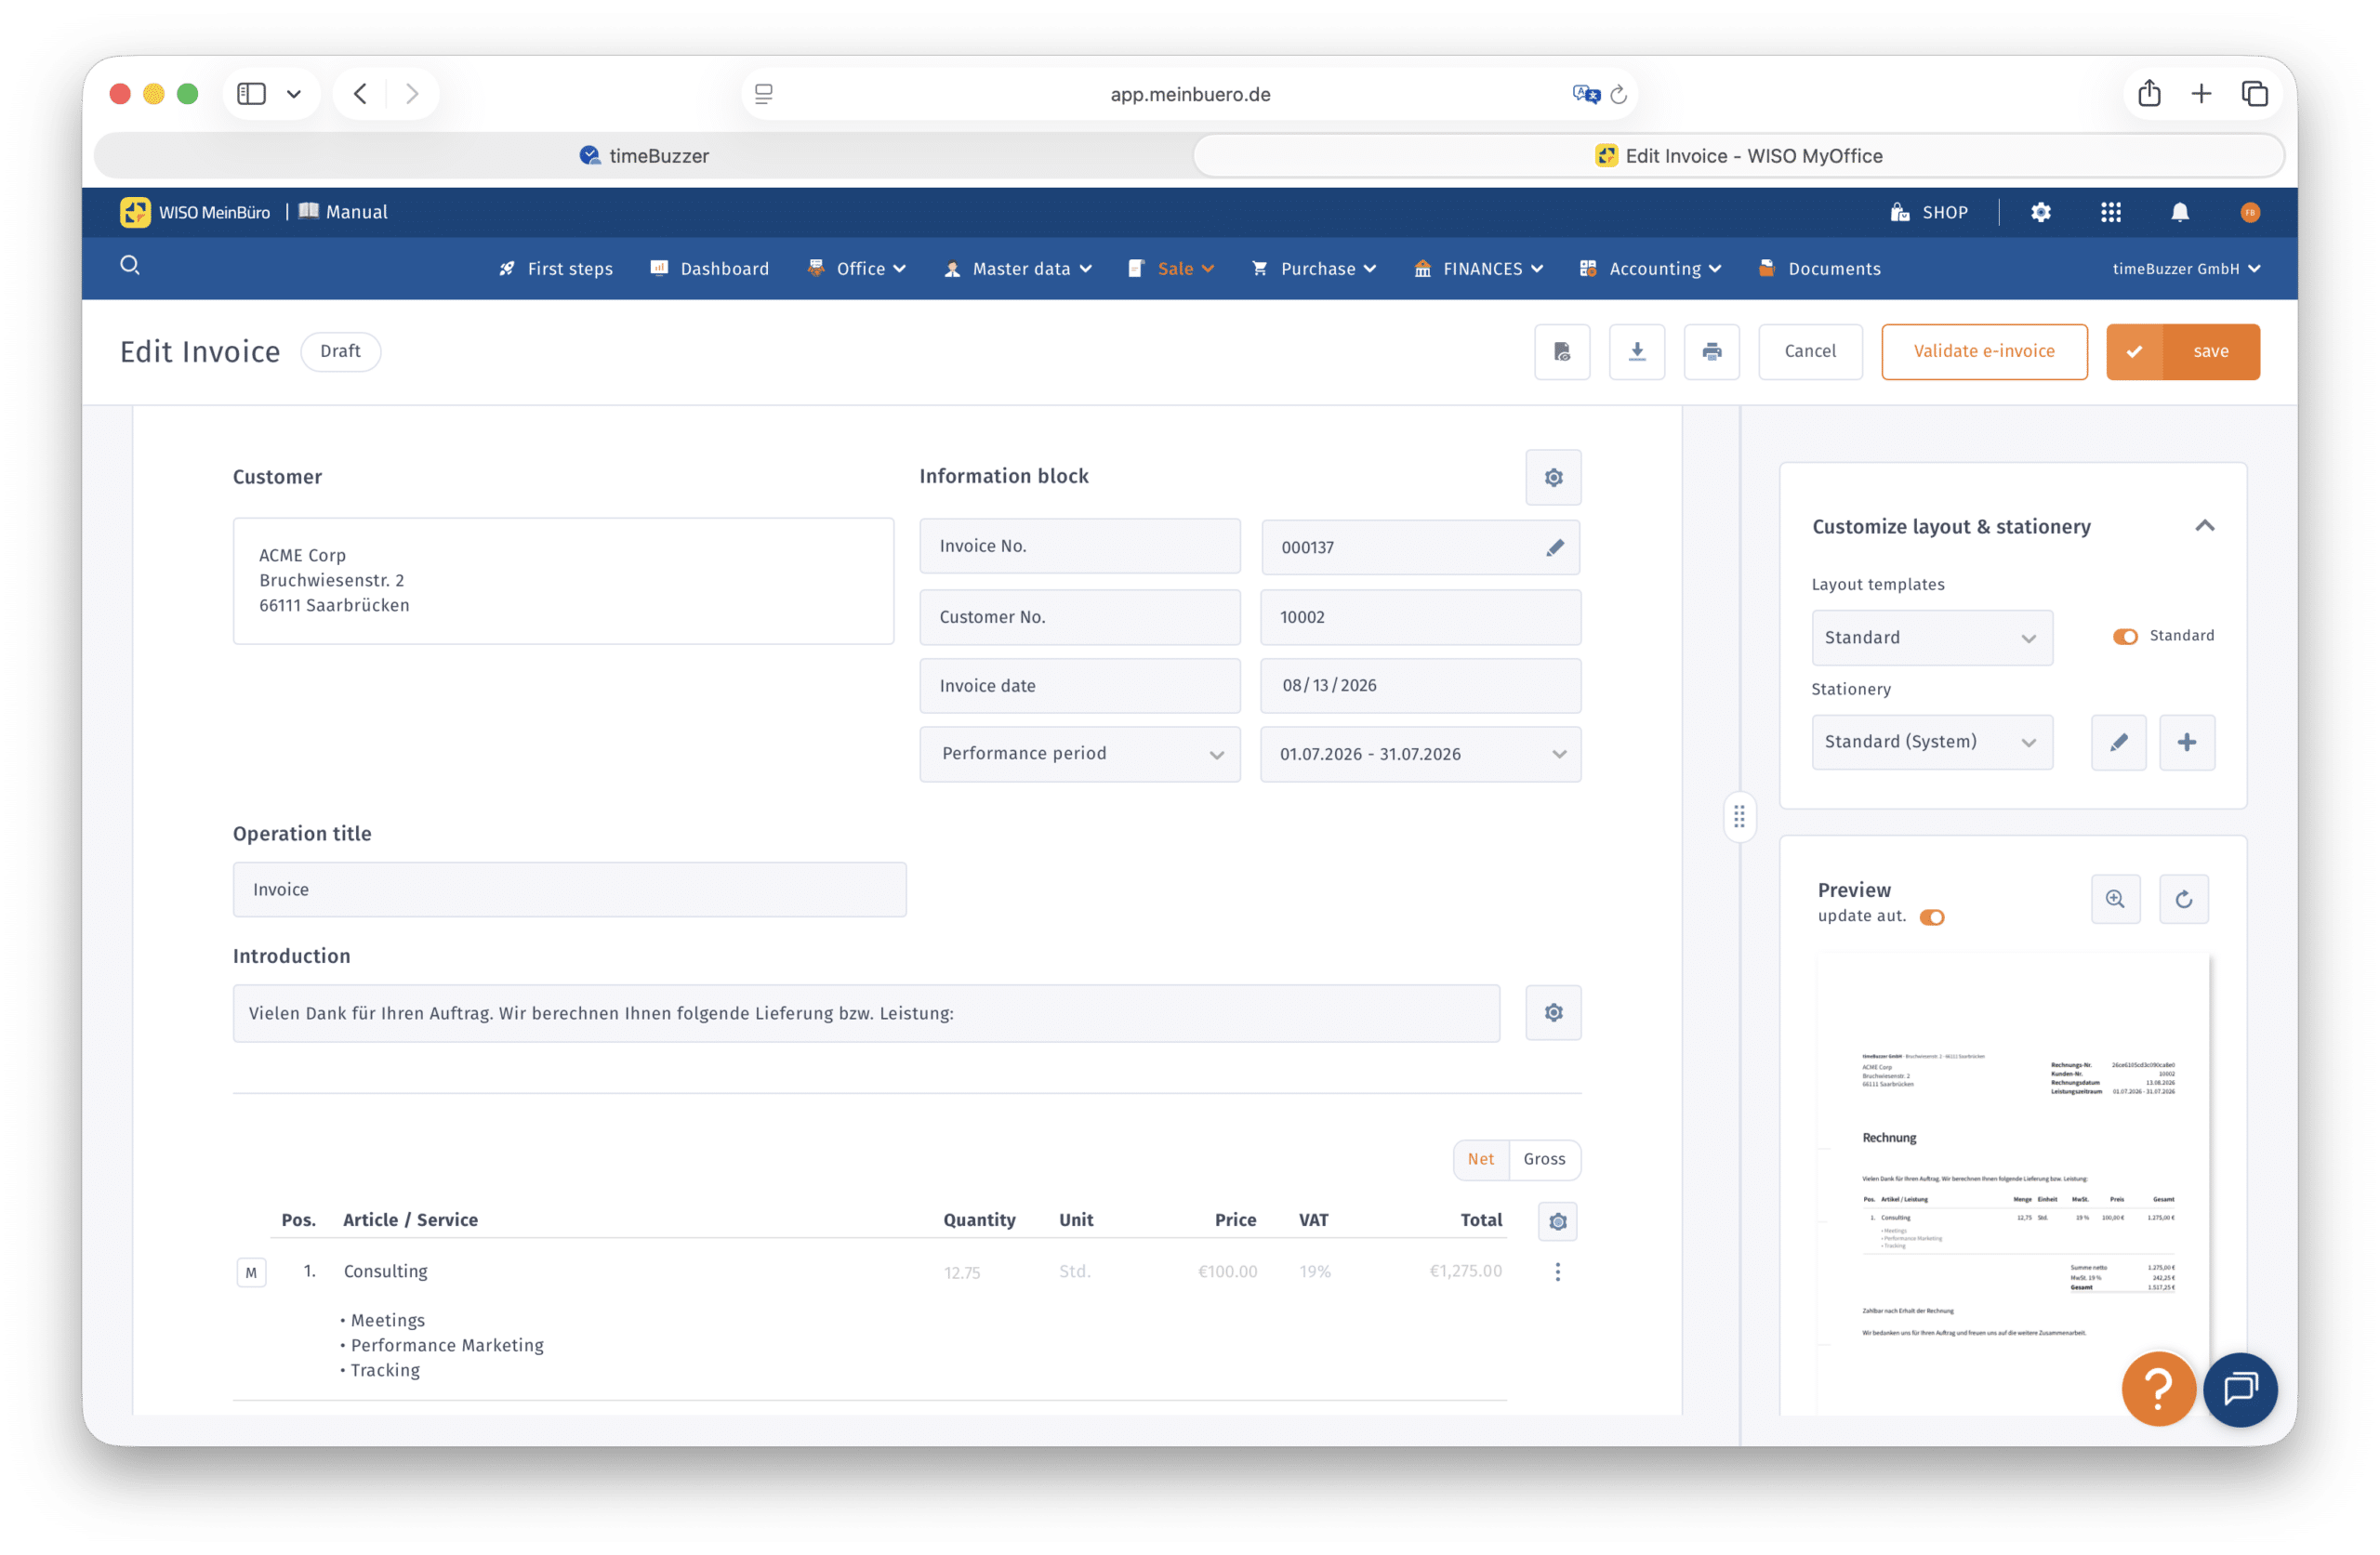
Task: Toggle the Standard layout switch
Action: click(2125, 636)
